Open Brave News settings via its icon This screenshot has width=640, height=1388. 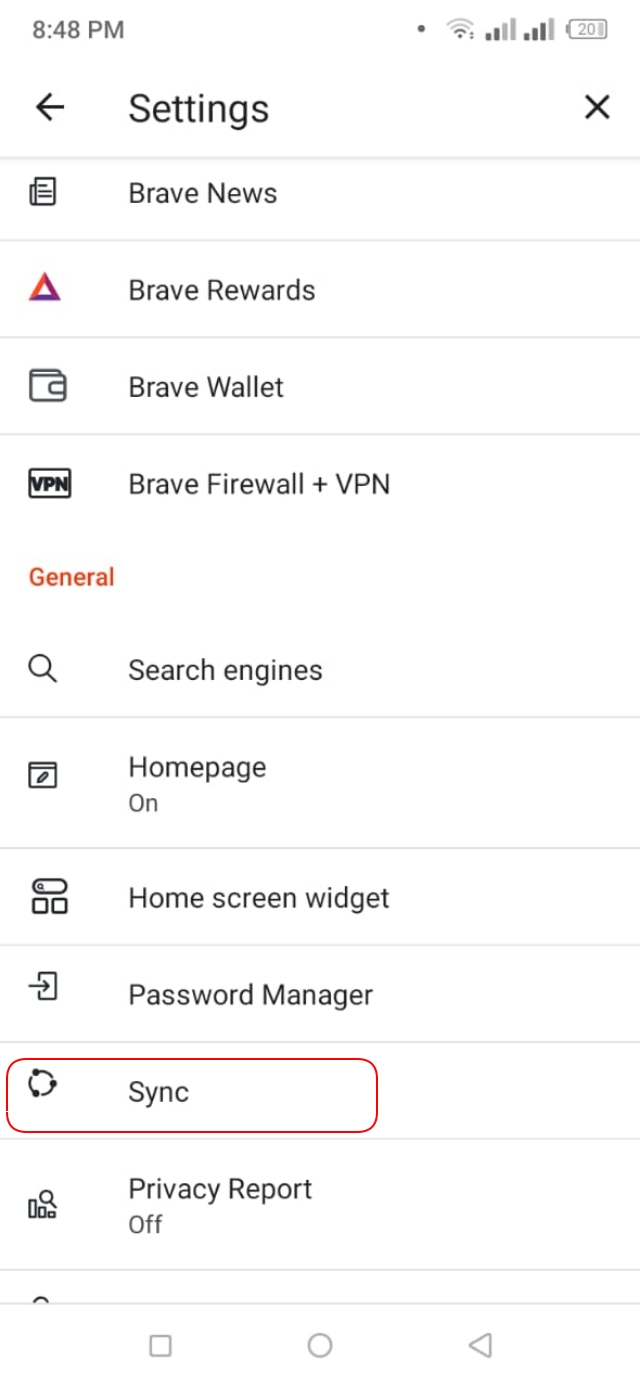[42, 193]
